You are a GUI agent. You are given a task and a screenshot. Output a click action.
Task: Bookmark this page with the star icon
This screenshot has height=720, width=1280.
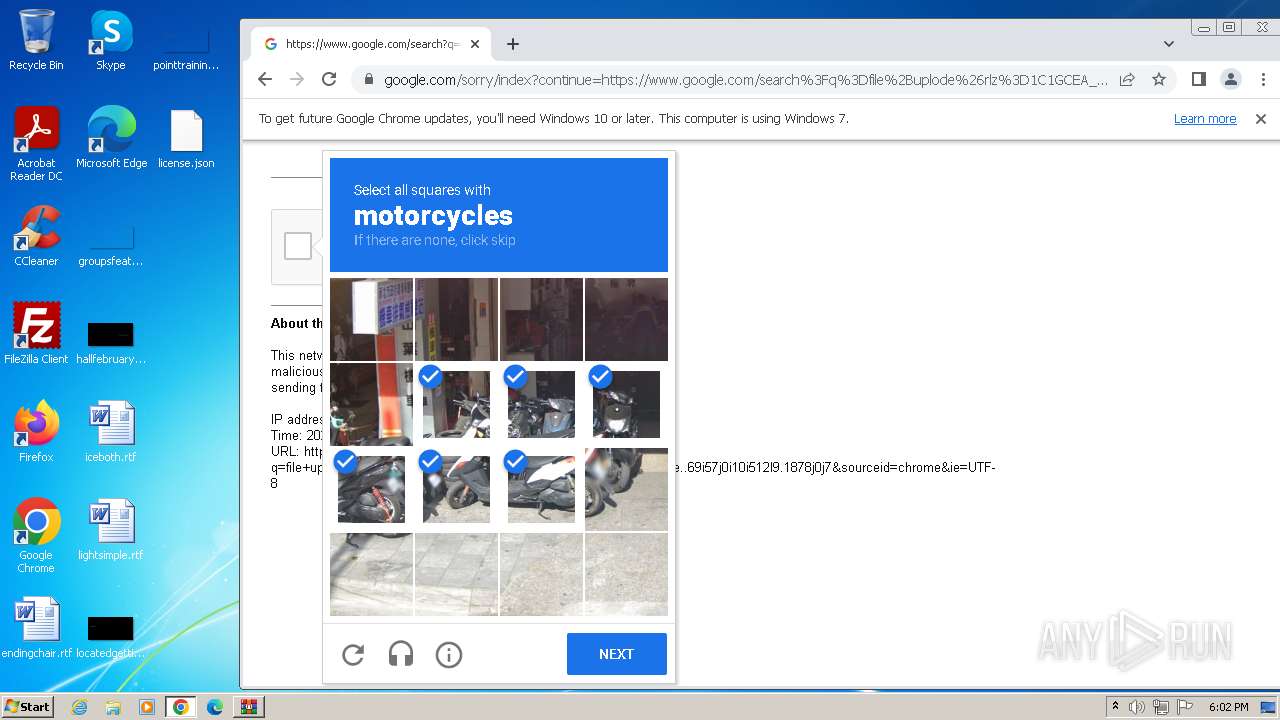tap(1159, 79)
